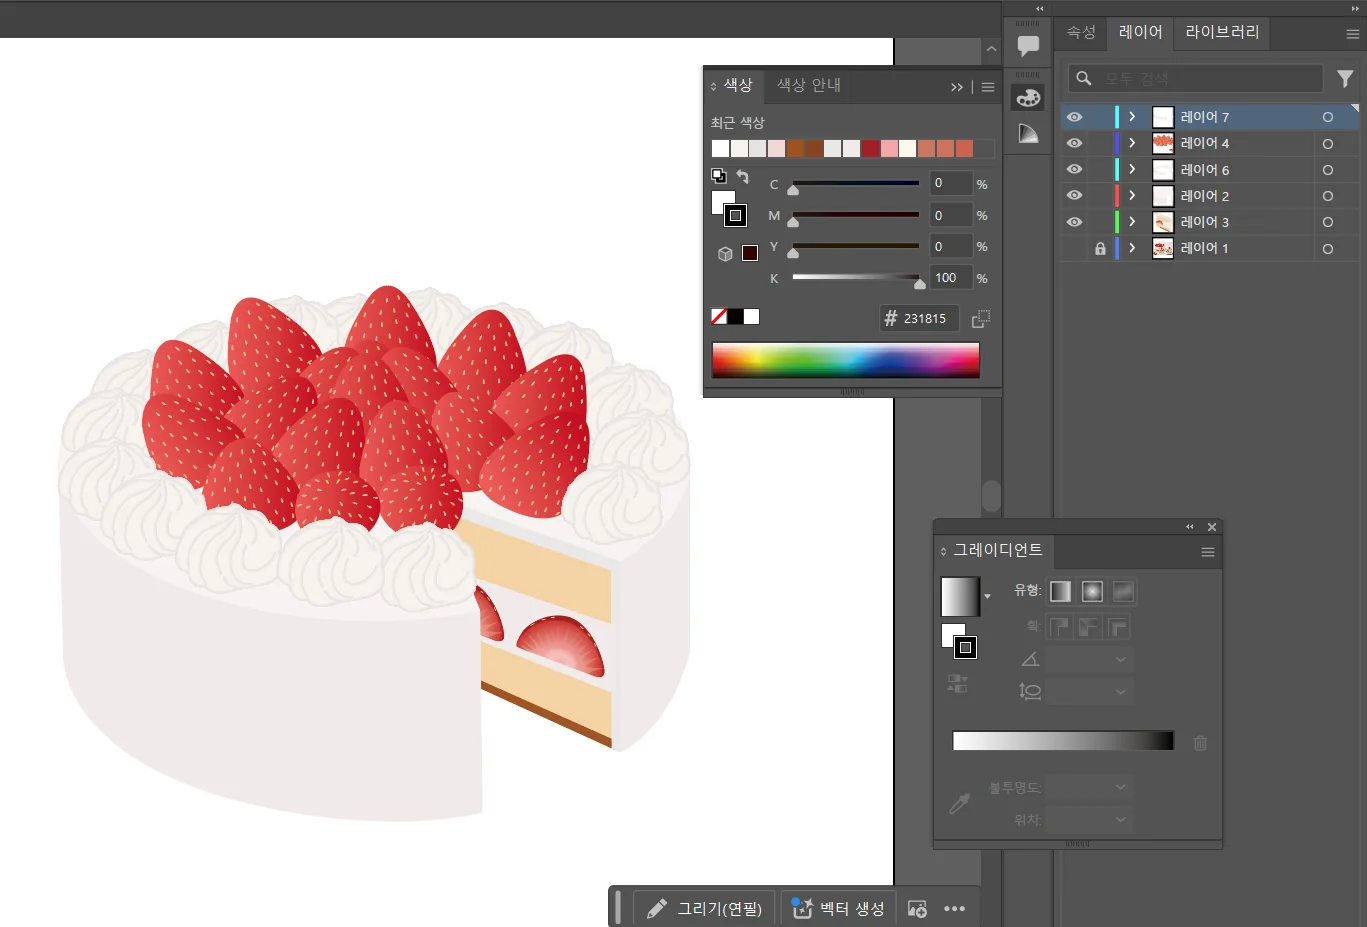Swap fill and stroke in Color panel
This screenshot has height=927, width=1367.
point(743,177)
